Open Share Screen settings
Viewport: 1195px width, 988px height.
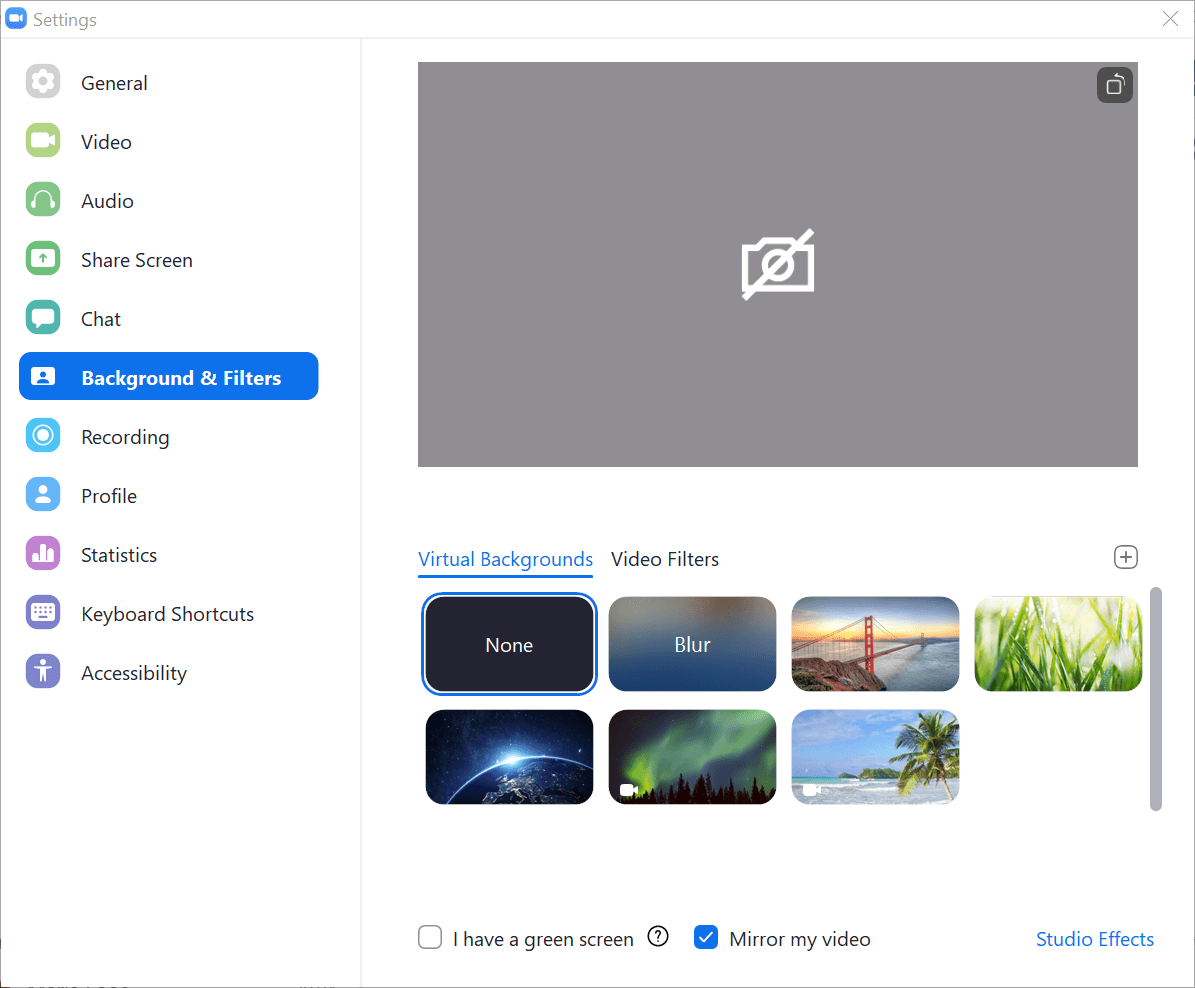136,259
